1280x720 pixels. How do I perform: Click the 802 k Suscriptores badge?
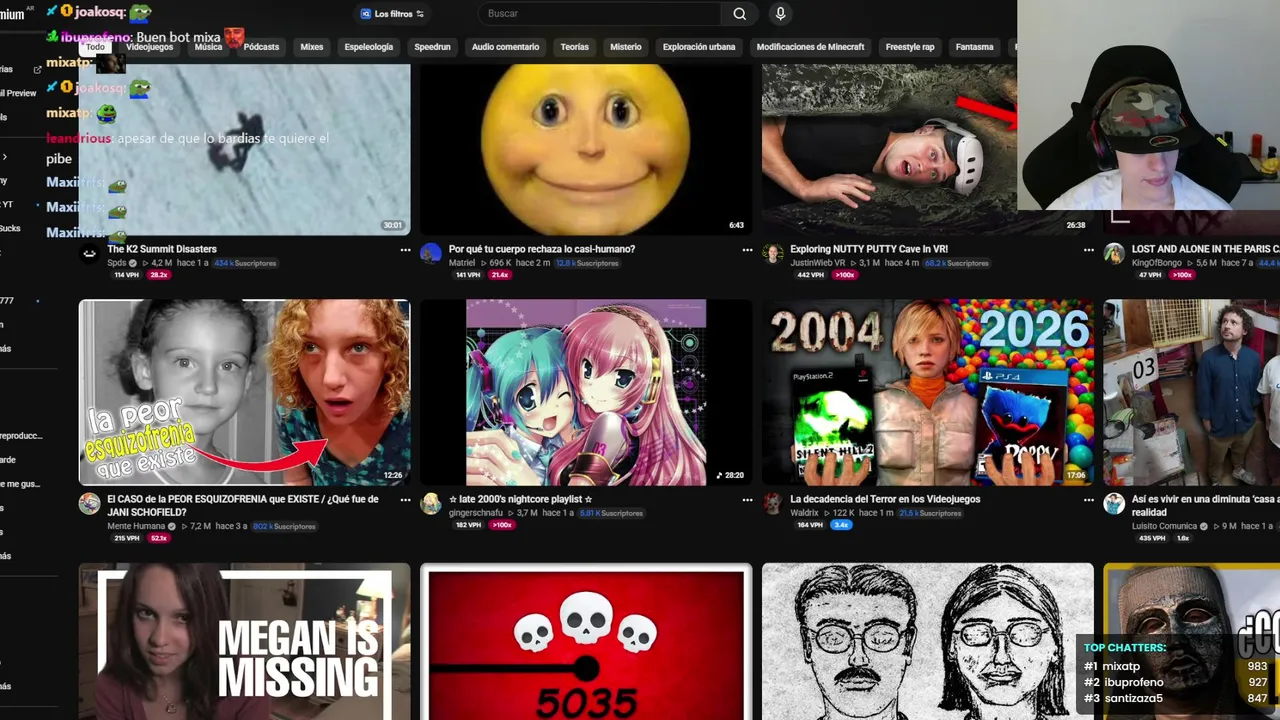(284, 526)
